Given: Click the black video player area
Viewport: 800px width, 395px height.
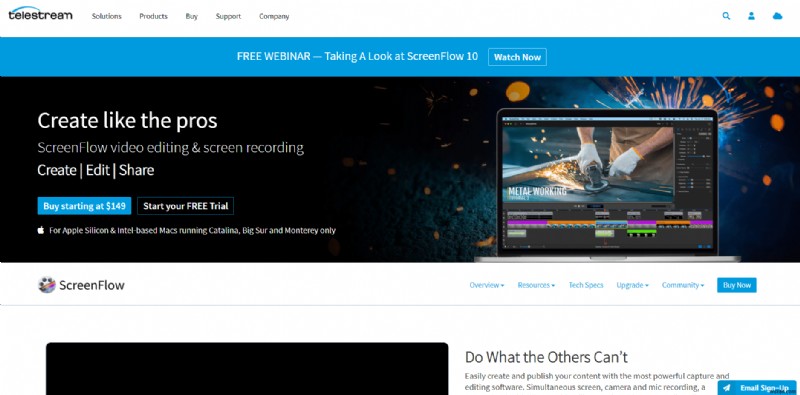Looking at the screenshot, I should click(247, 368).
